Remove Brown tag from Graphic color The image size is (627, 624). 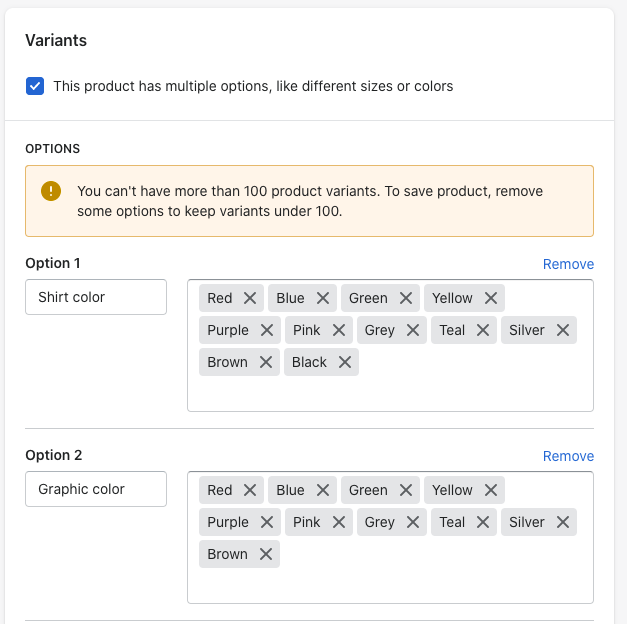pos(266,554)
